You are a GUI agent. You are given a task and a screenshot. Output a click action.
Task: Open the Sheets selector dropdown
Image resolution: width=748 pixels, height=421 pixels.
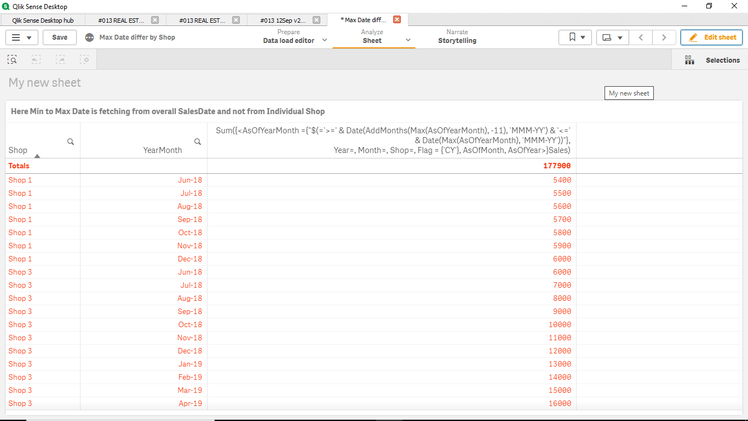(x=612, y=37)
